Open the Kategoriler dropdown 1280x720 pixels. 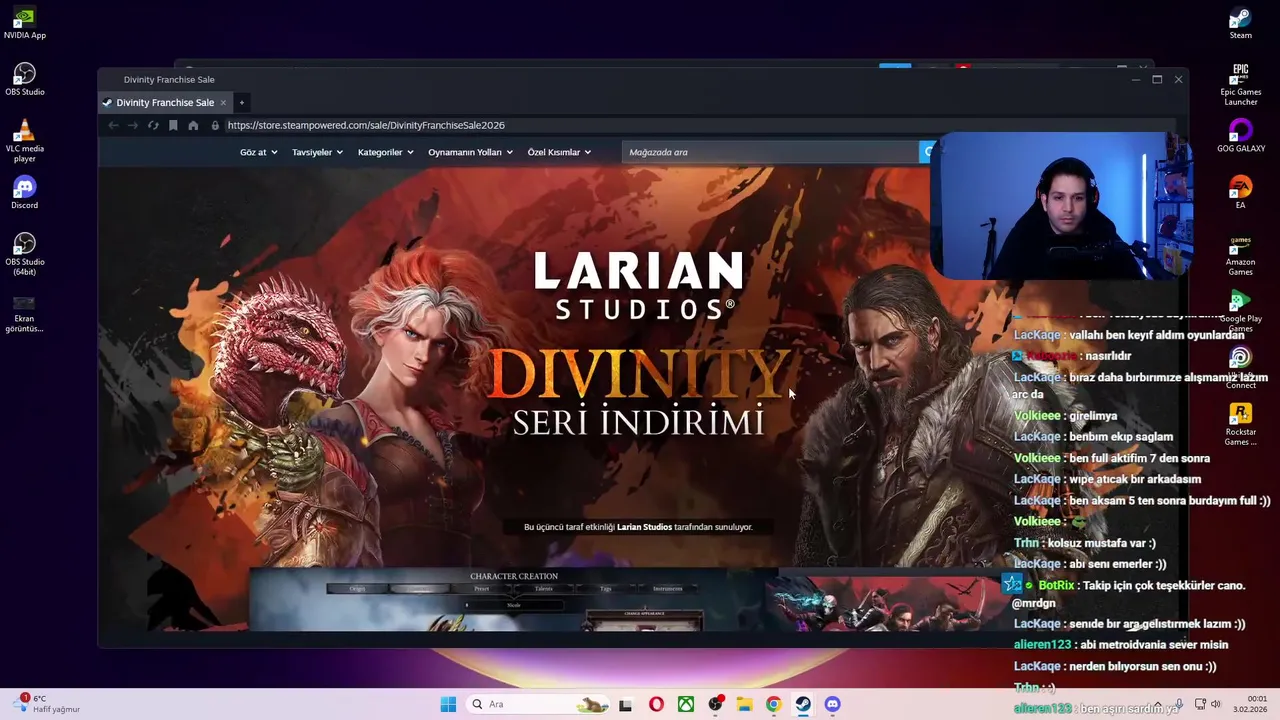(x=385, y=152)
